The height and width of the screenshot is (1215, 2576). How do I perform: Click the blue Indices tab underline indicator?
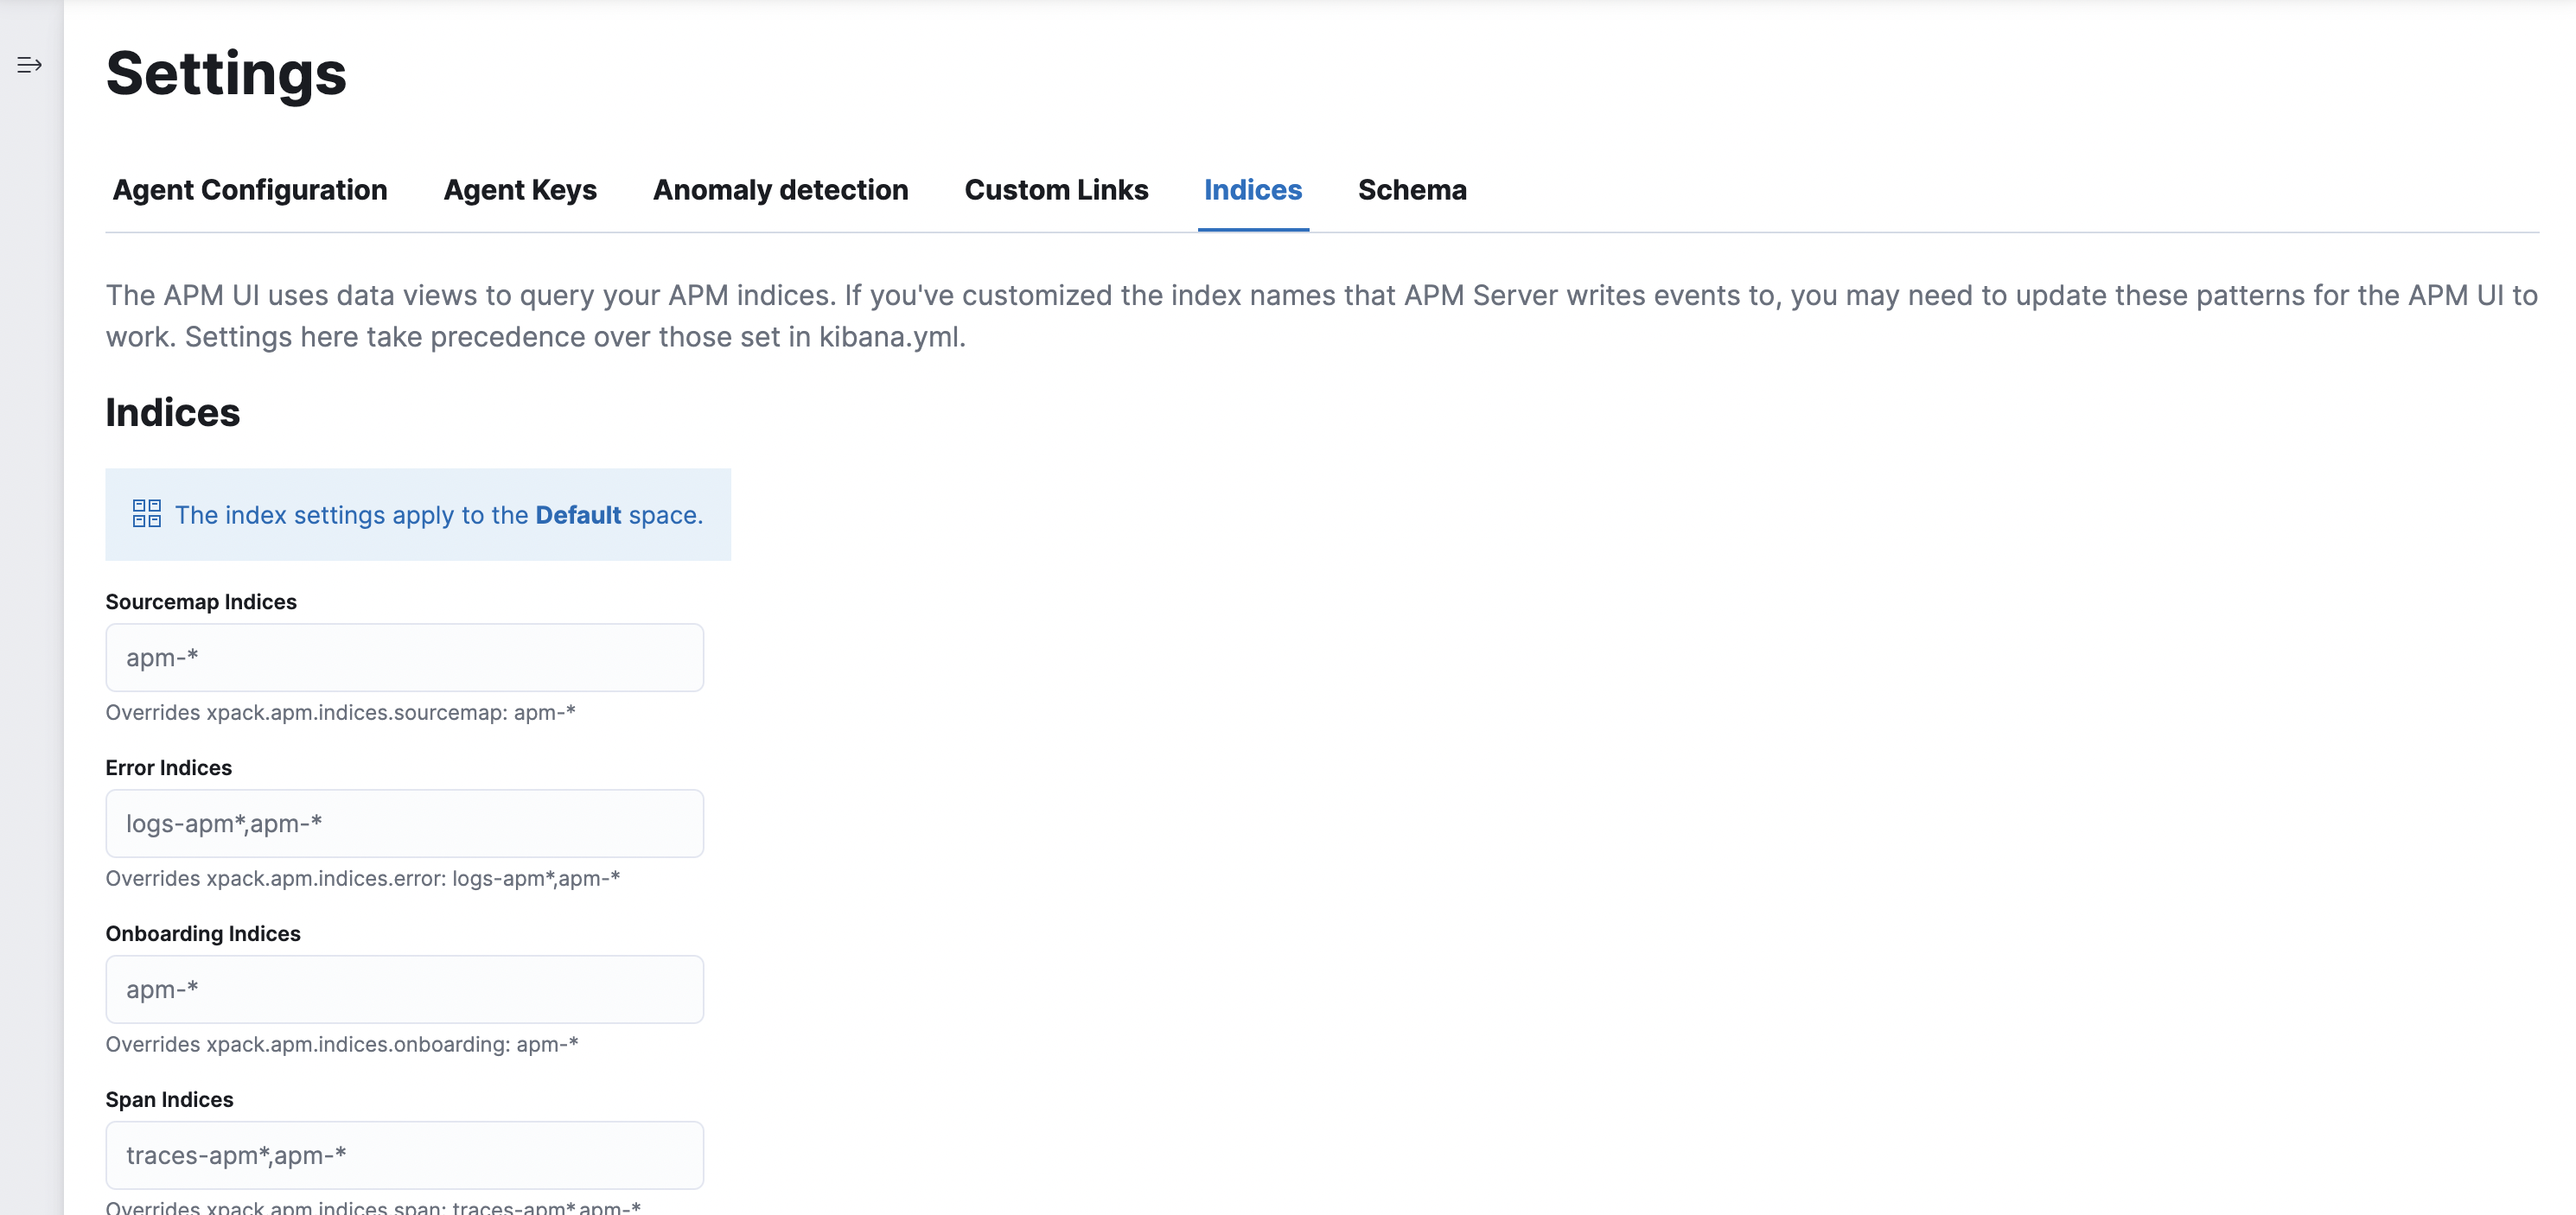tap(1252, 228)
